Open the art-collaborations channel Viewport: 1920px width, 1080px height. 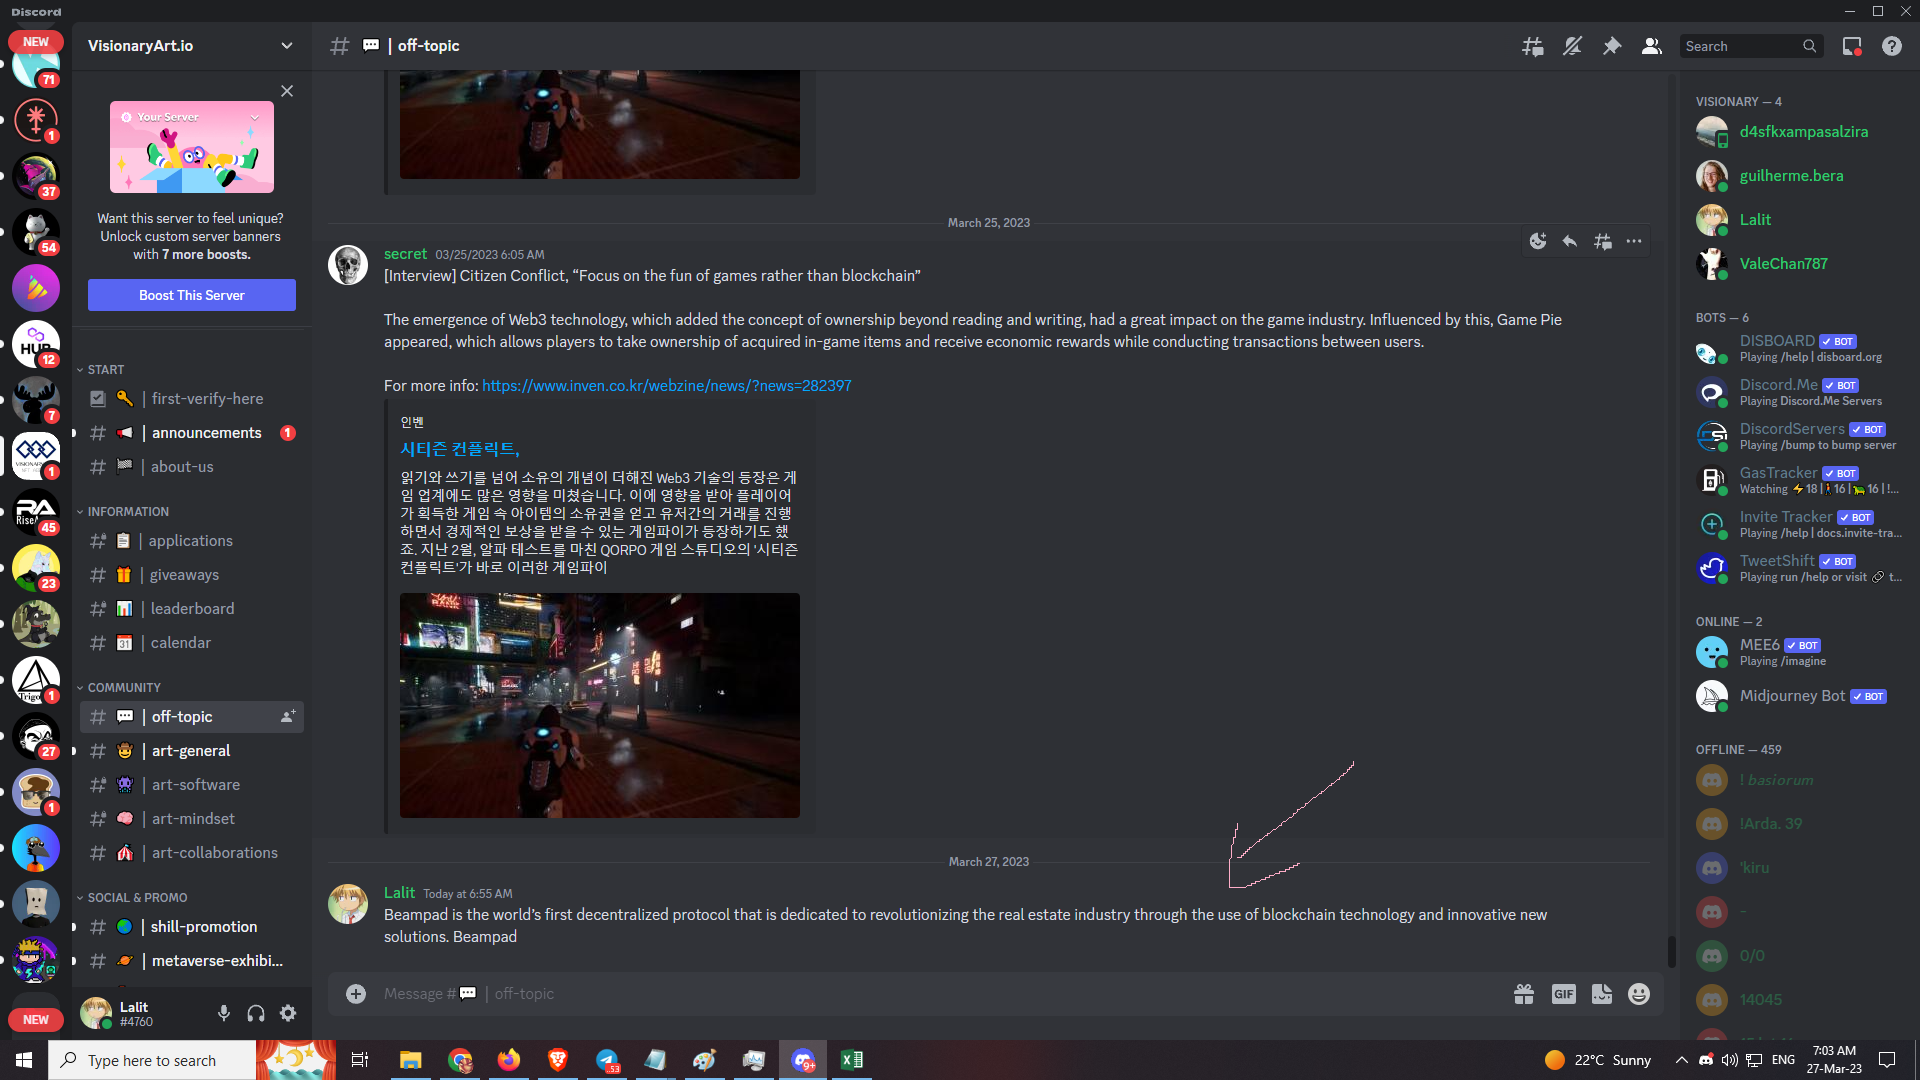coord(192,853)
